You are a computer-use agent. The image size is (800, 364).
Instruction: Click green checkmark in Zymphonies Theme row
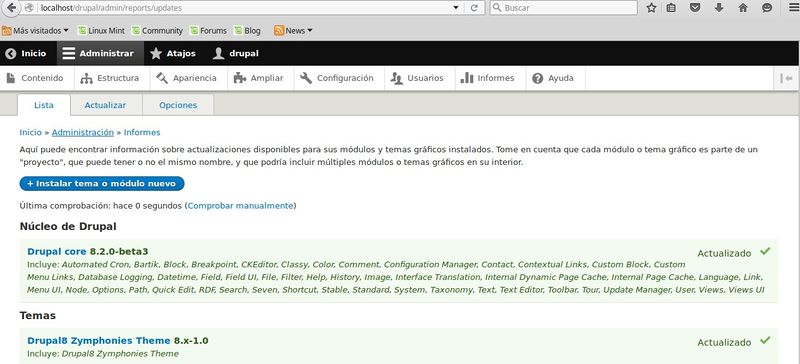(x=765, y=341)
